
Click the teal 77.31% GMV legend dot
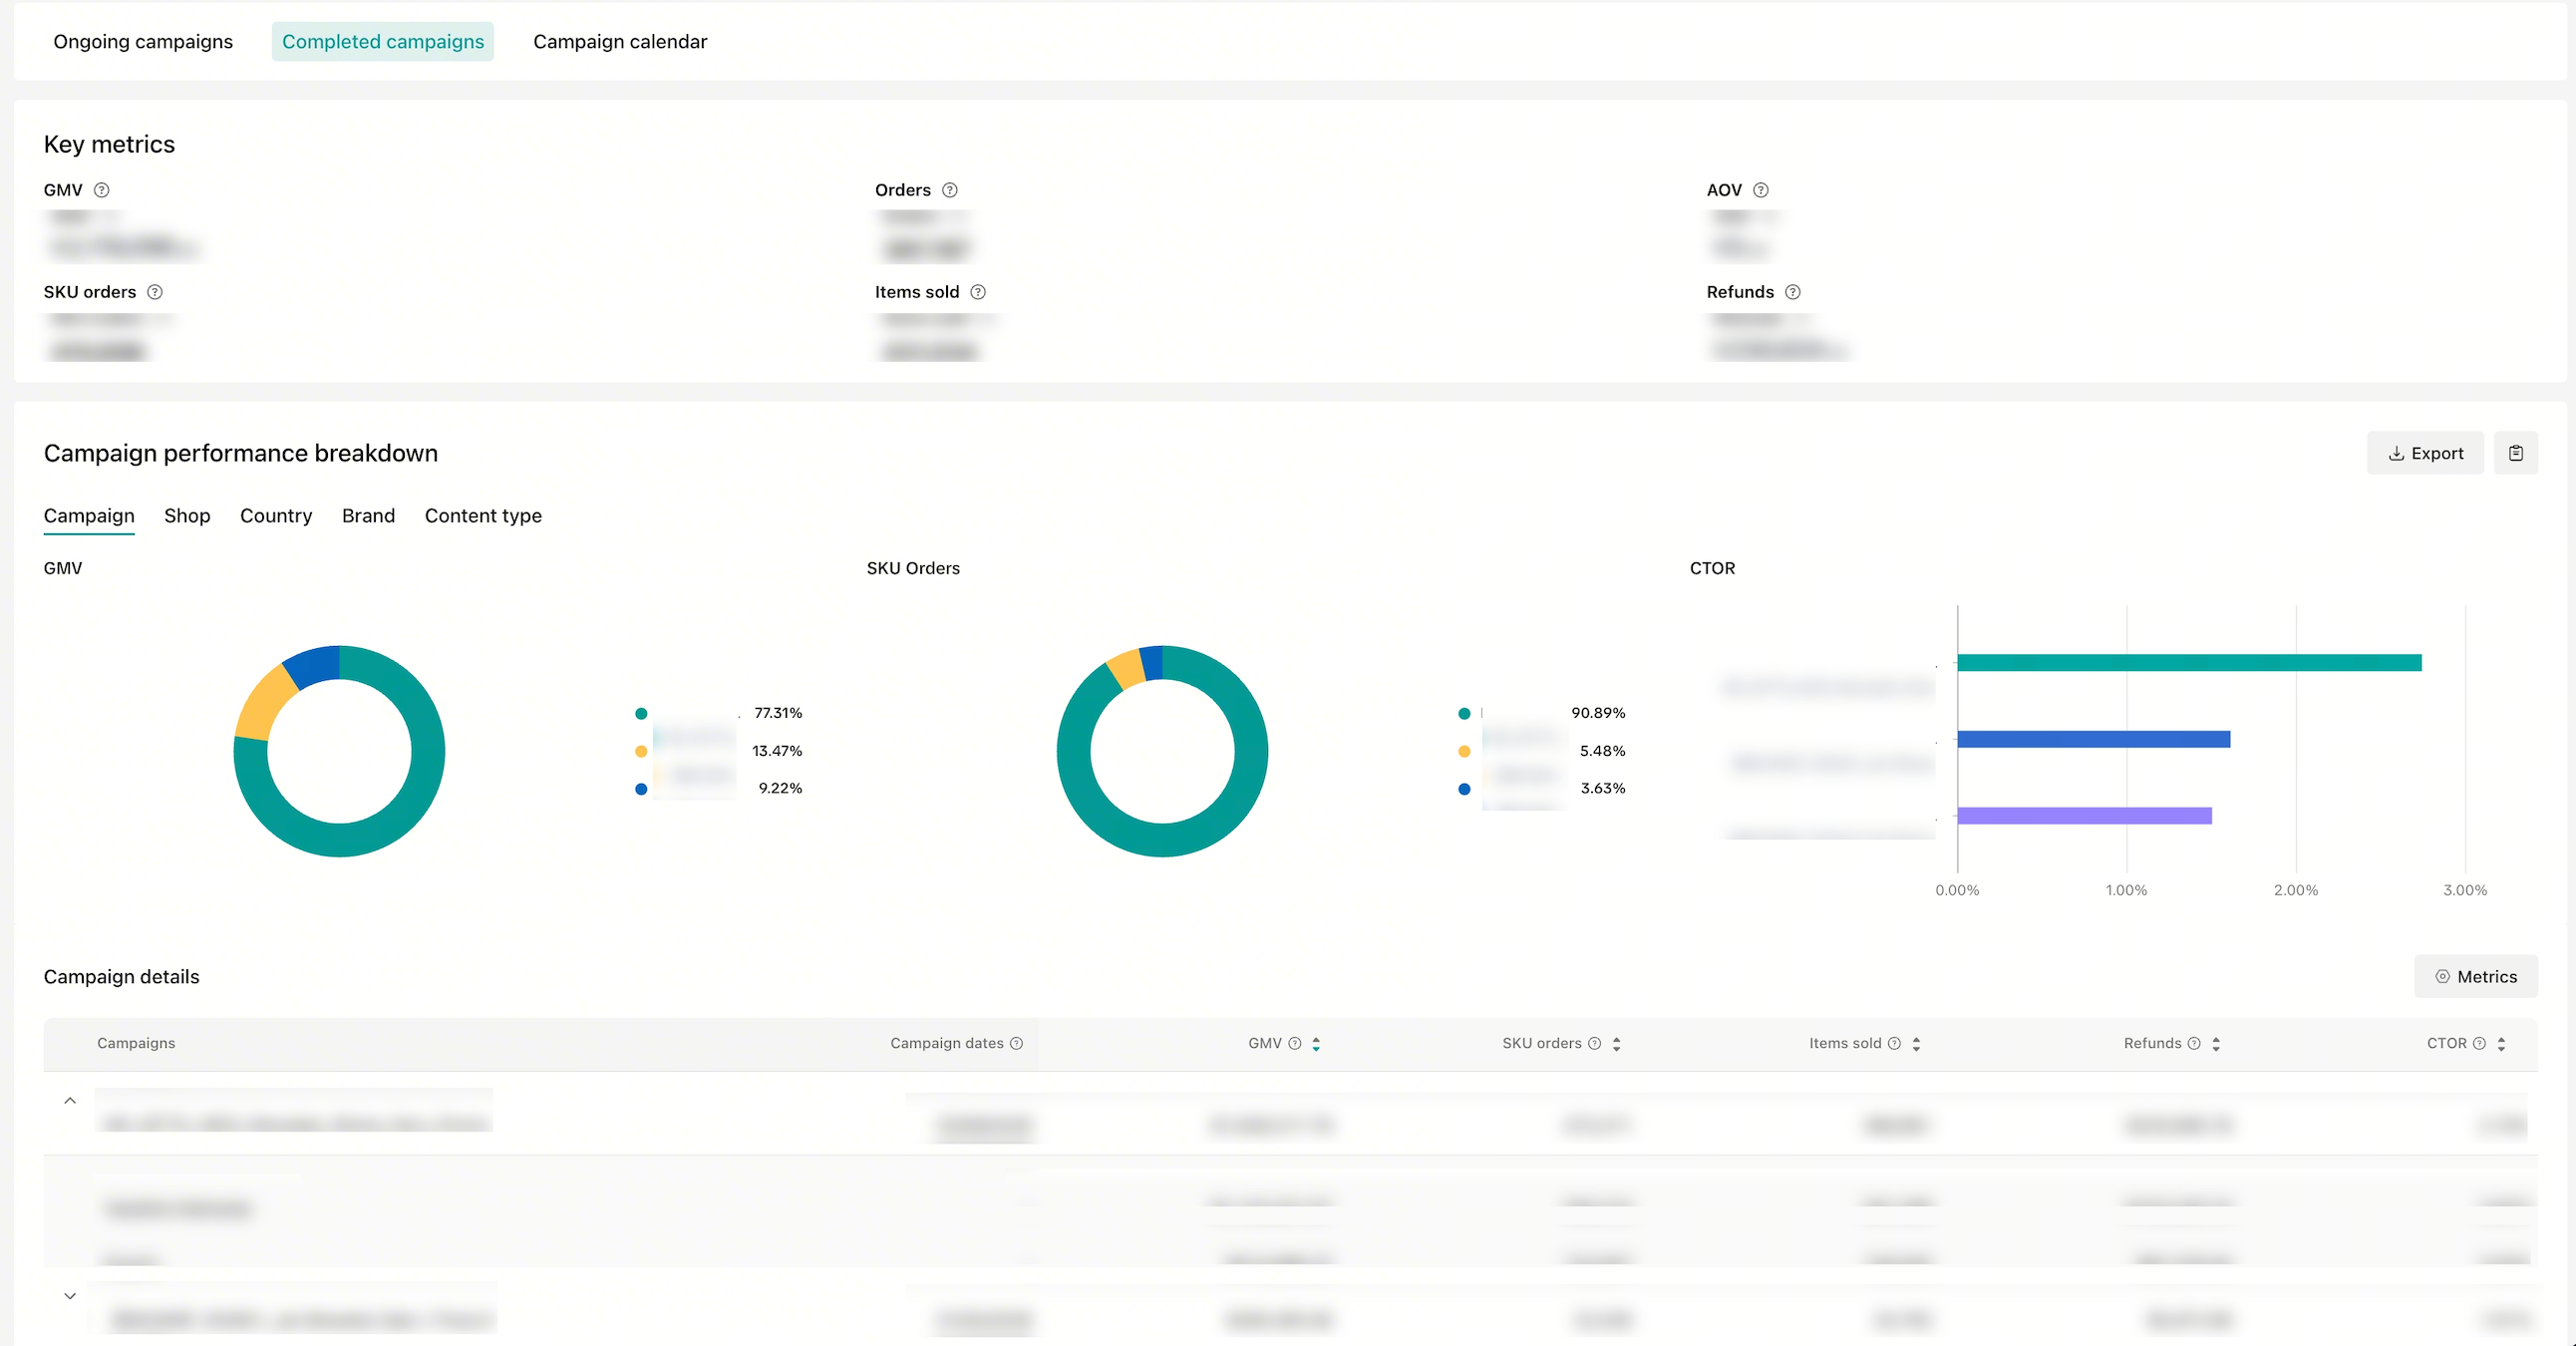click(641, 713)
